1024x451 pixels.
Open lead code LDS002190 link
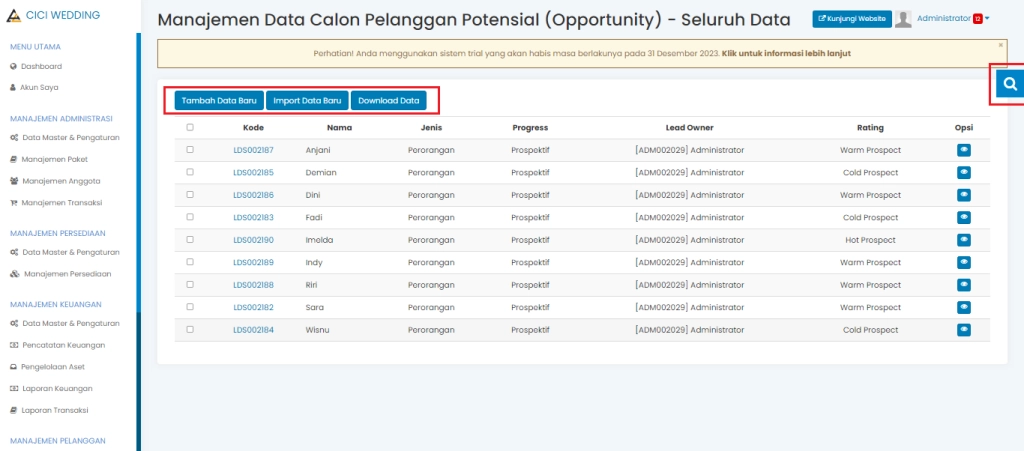(x=253, y=240)
